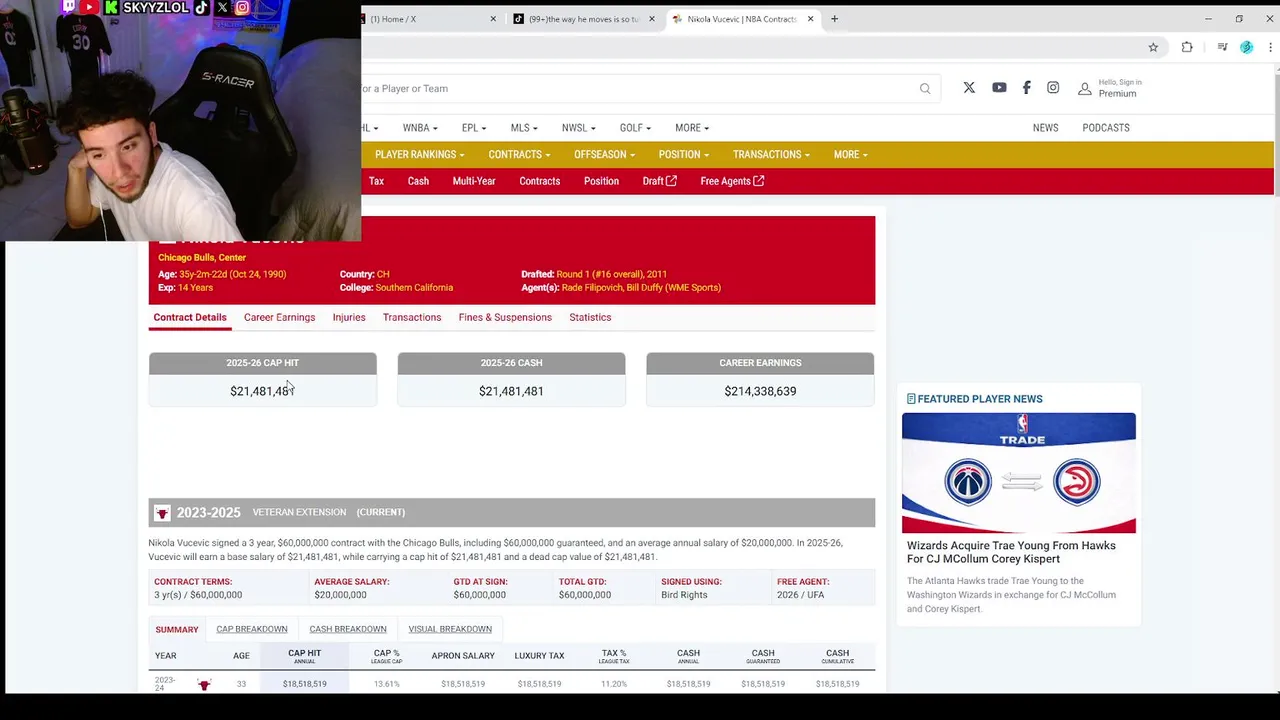Viewport: 1280px width, 720px height.
Task: Select the VISUAL BREAKDOWN view
Action: tap(450, 629)
